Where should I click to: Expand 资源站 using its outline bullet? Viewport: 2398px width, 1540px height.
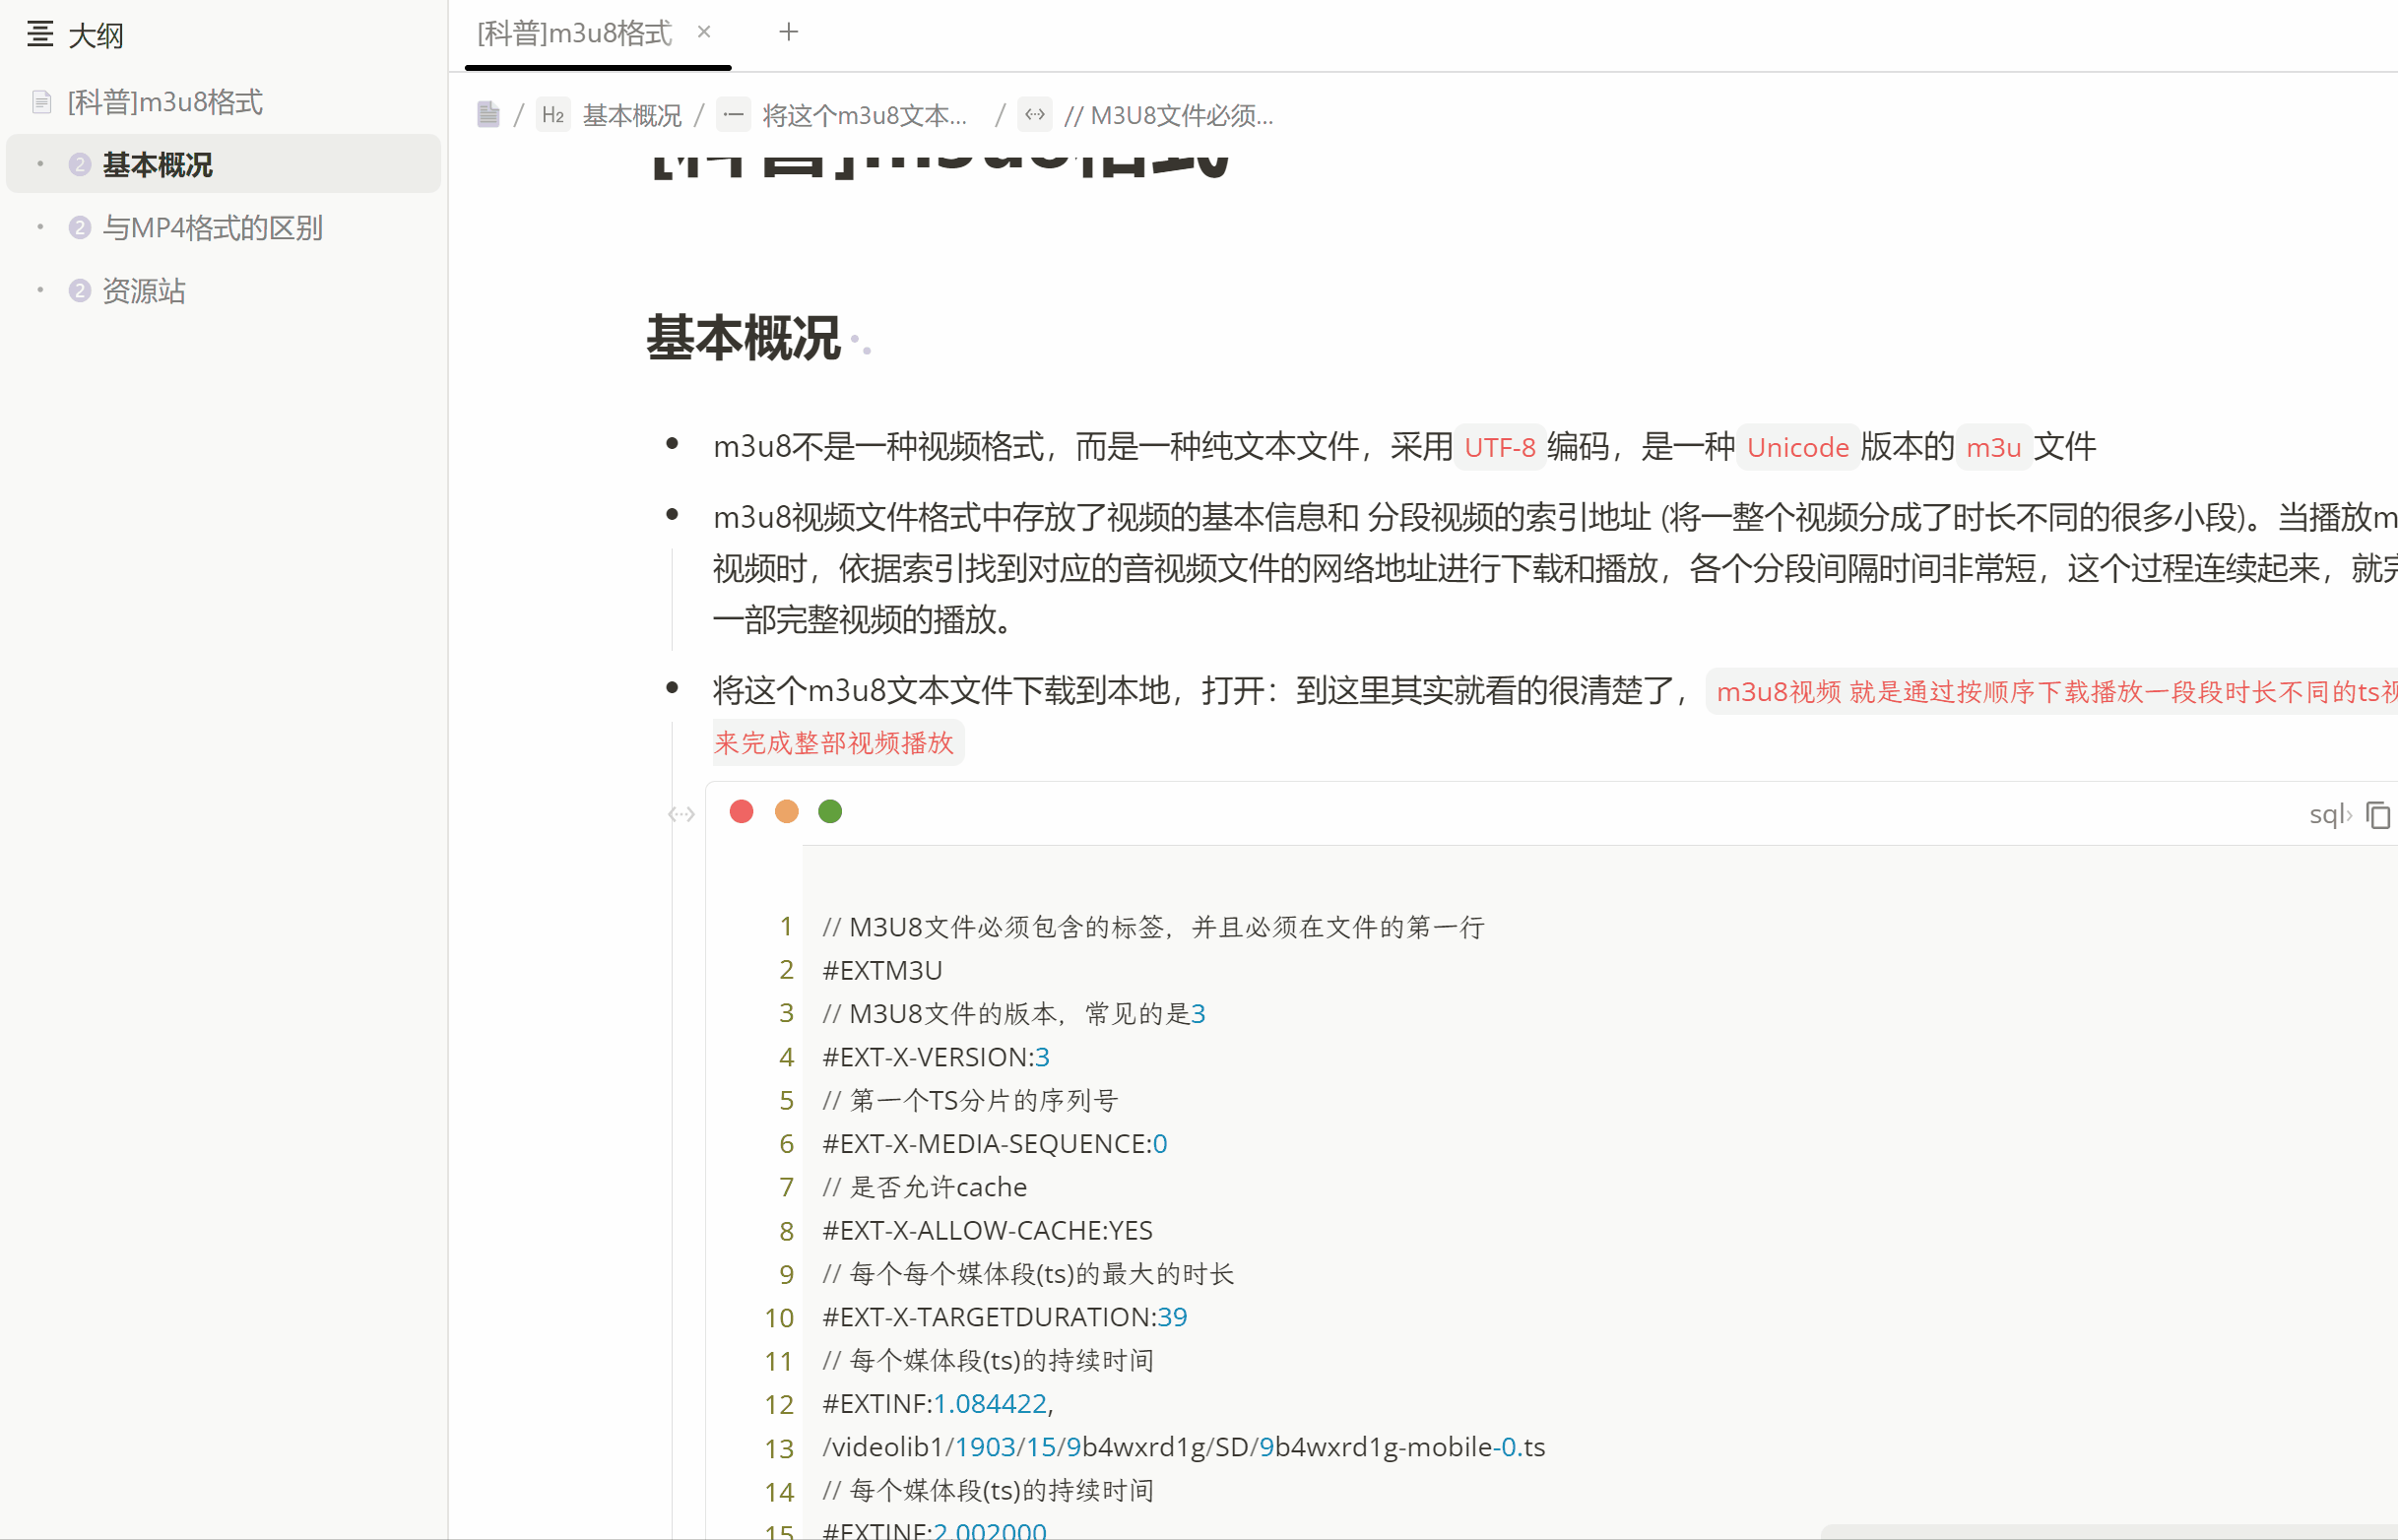click(x=40, y=291)
